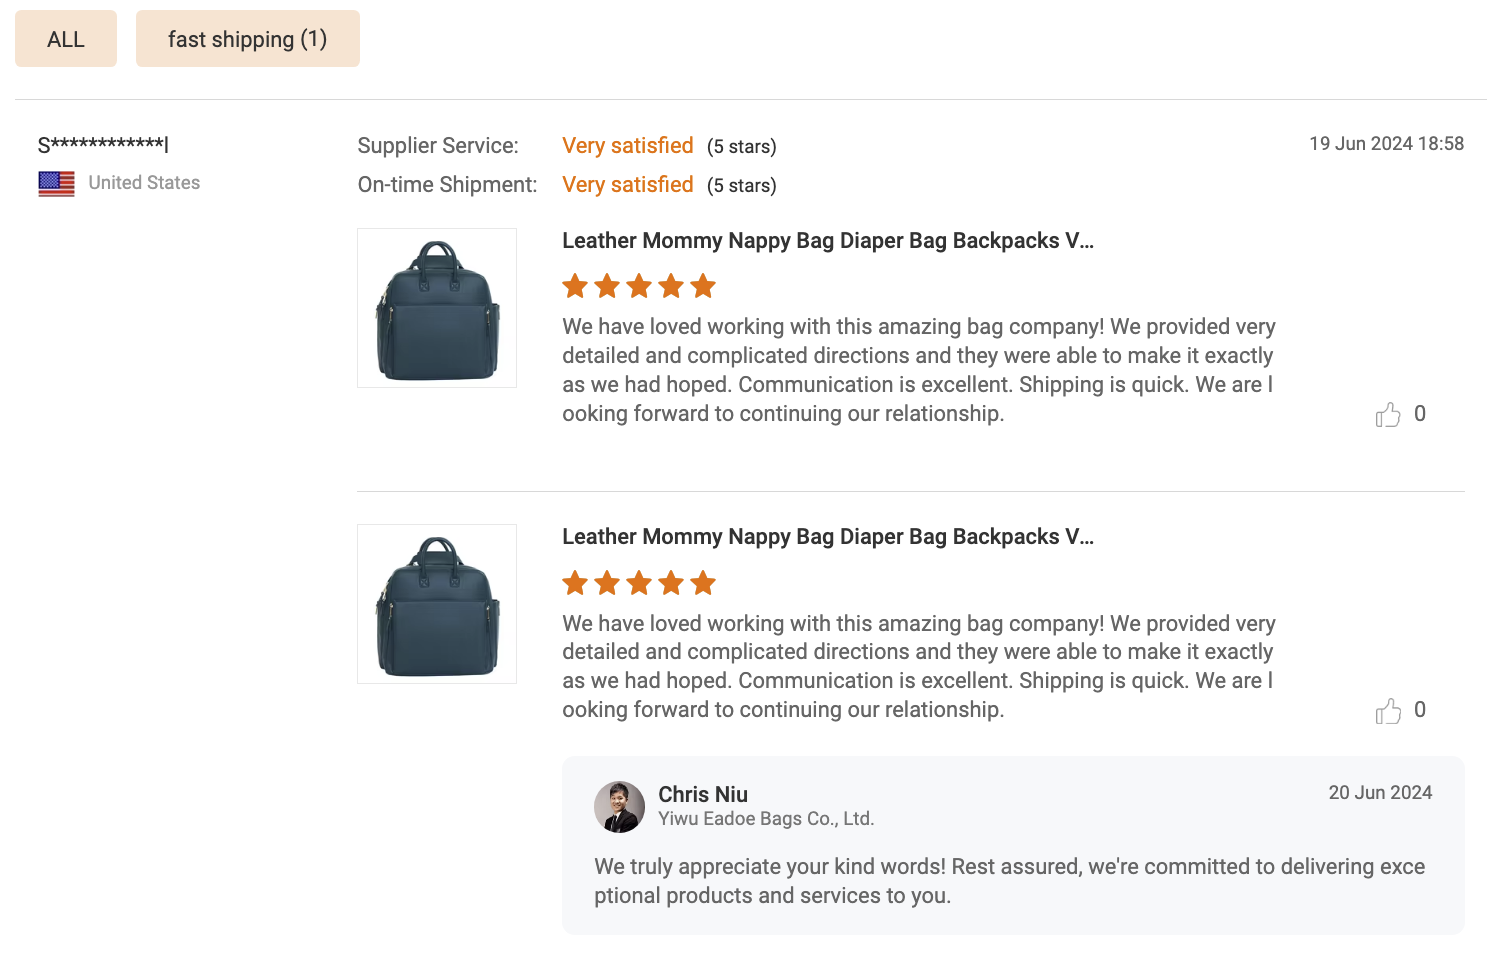This screenshot has height=974, width=1500.
Task: Select the ALL reviews filter tab
Action: coord(66,39)
